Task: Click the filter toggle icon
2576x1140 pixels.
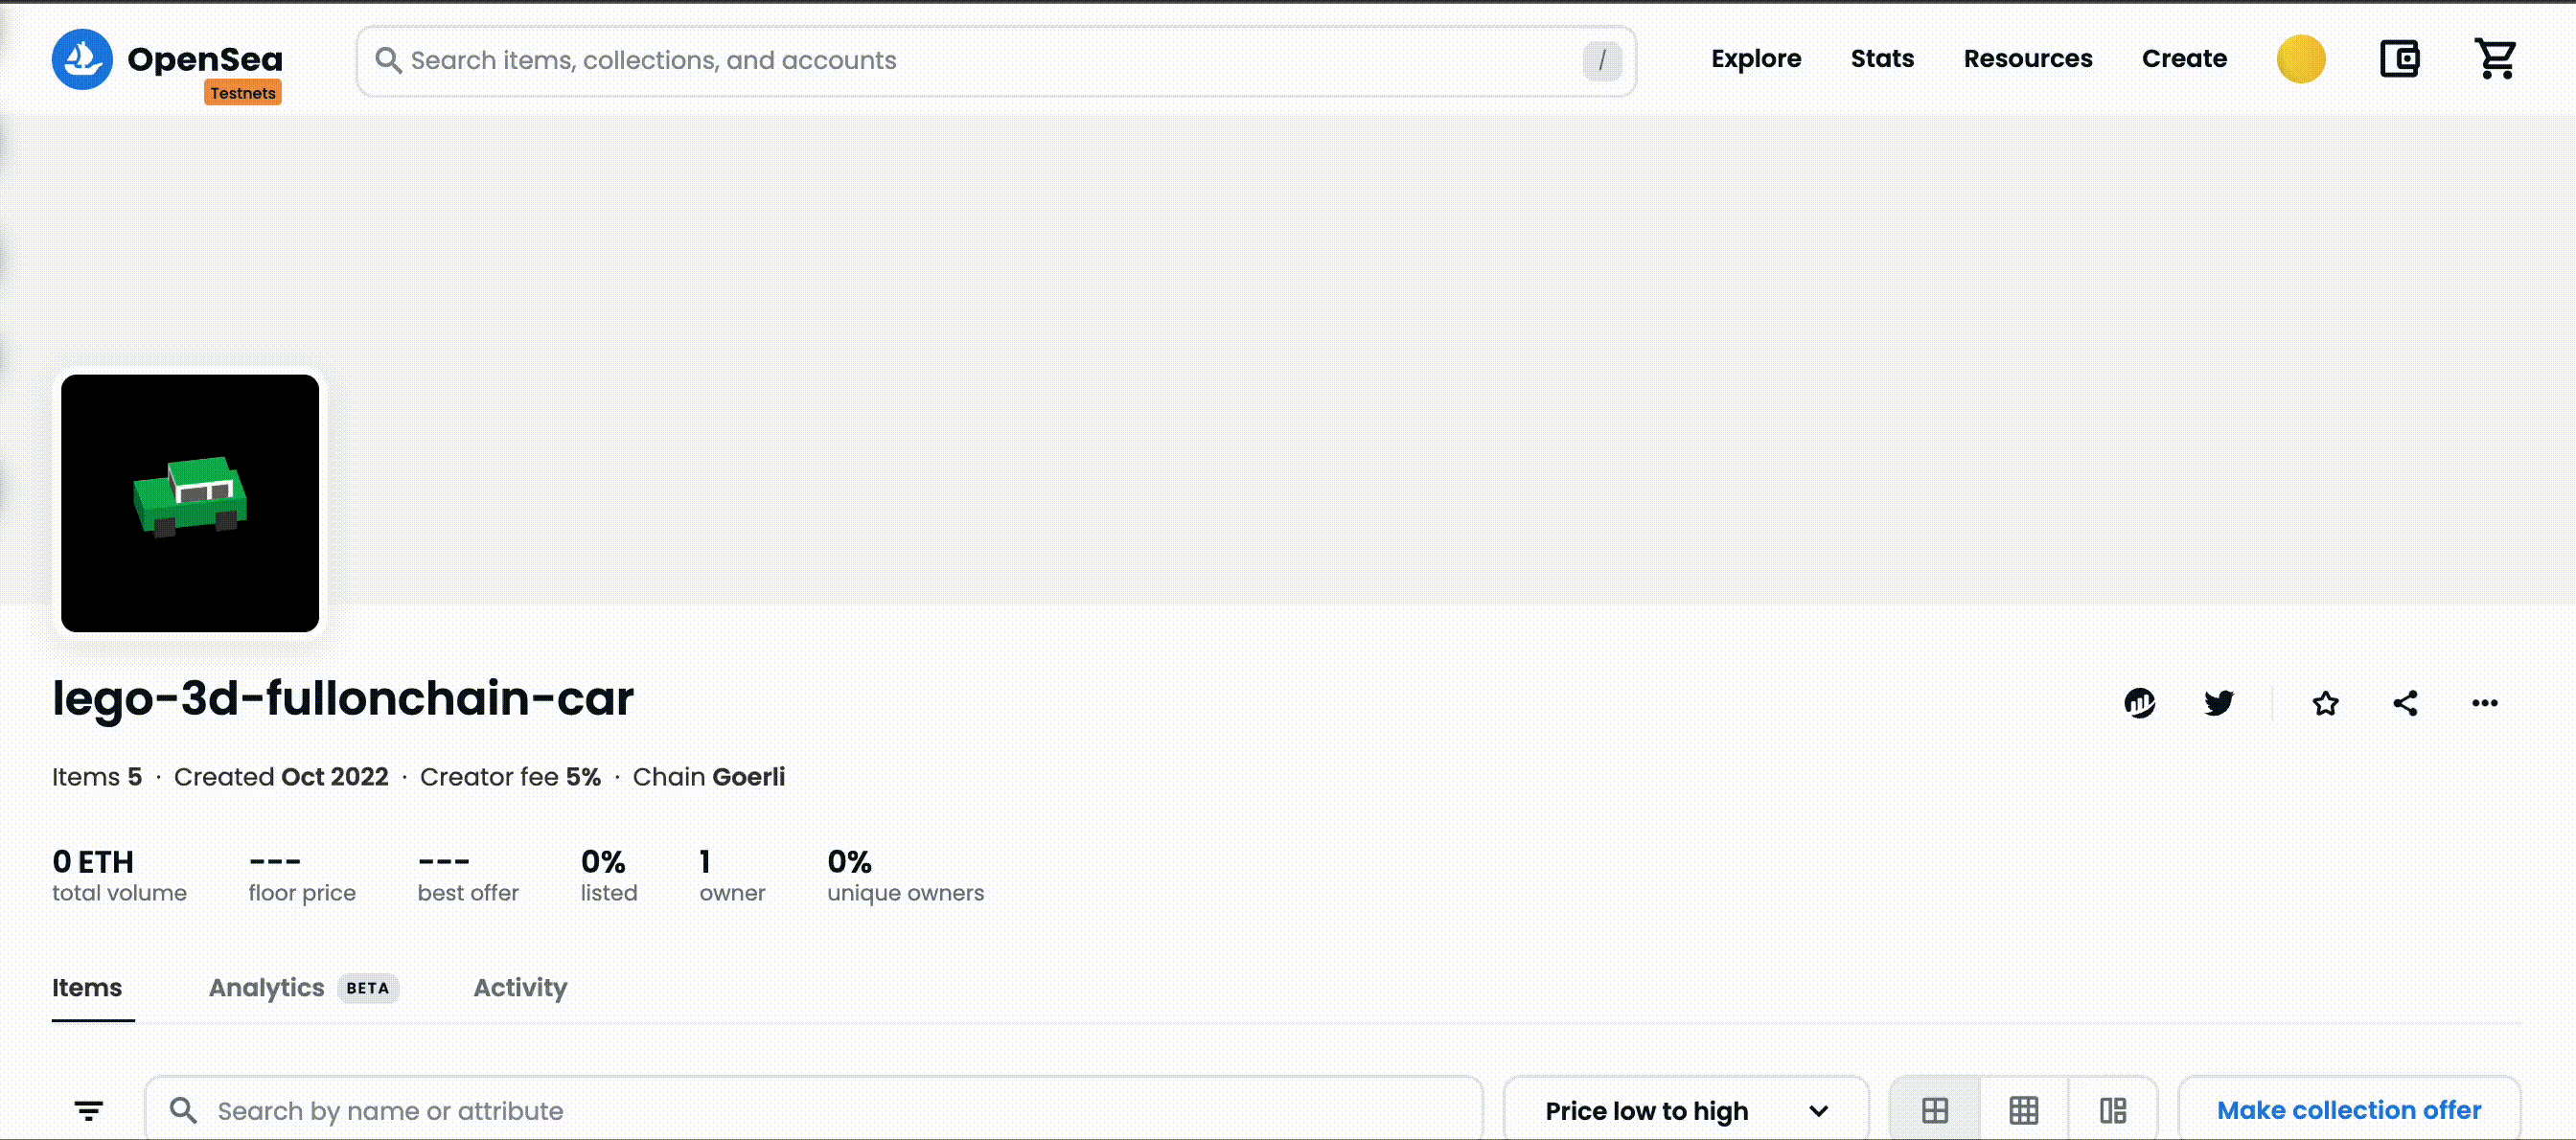Action: coord(89,1110)
